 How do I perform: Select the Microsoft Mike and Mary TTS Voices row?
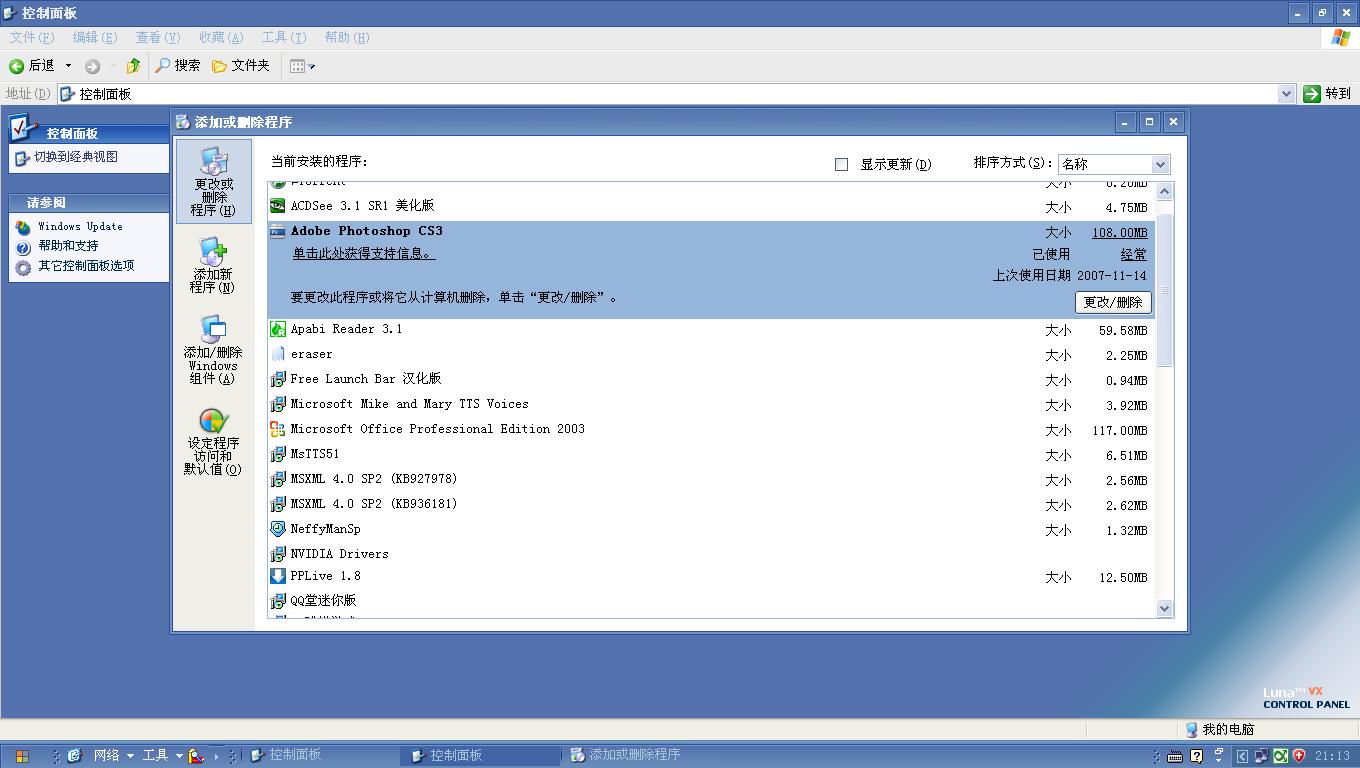coord(710,404)
